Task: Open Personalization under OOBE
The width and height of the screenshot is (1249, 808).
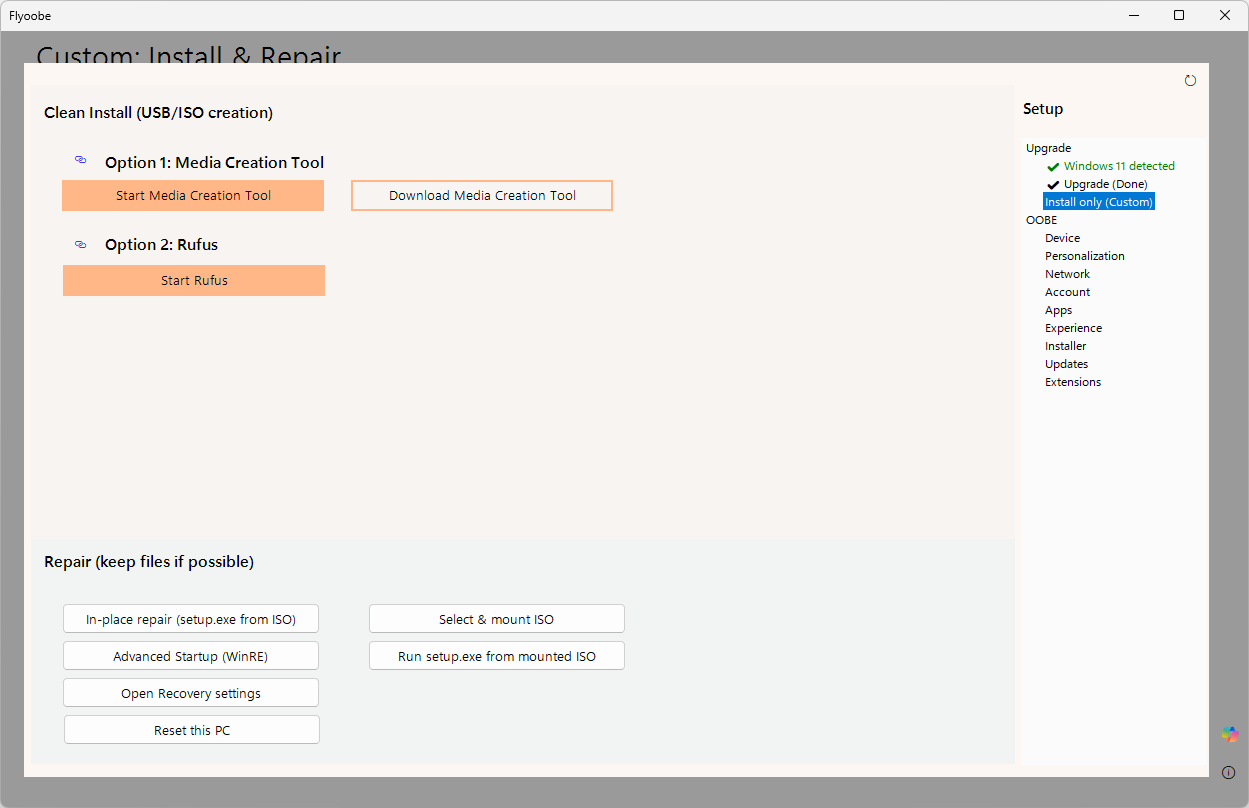Action: [x=1085, y=256]
